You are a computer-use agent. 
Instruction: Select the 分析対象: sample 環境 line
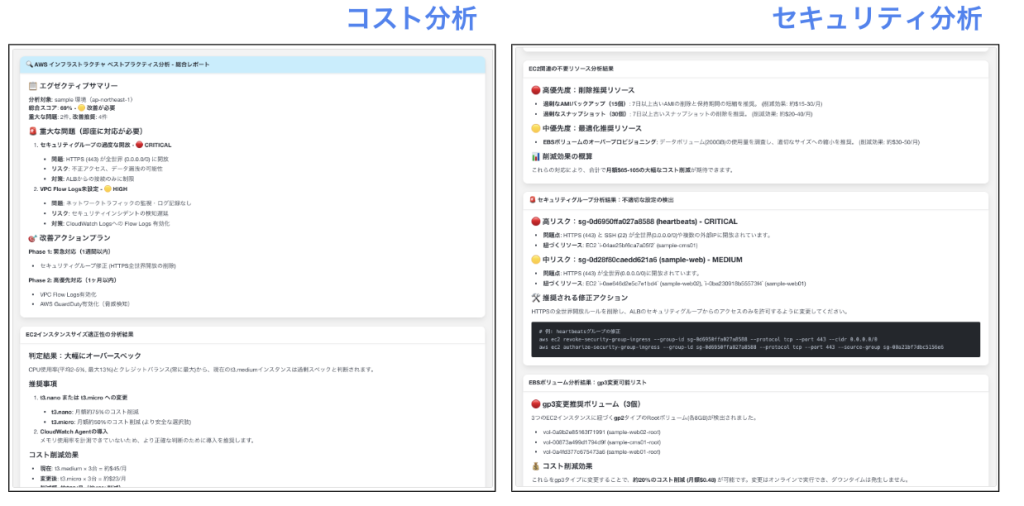[x=80, y=100]
